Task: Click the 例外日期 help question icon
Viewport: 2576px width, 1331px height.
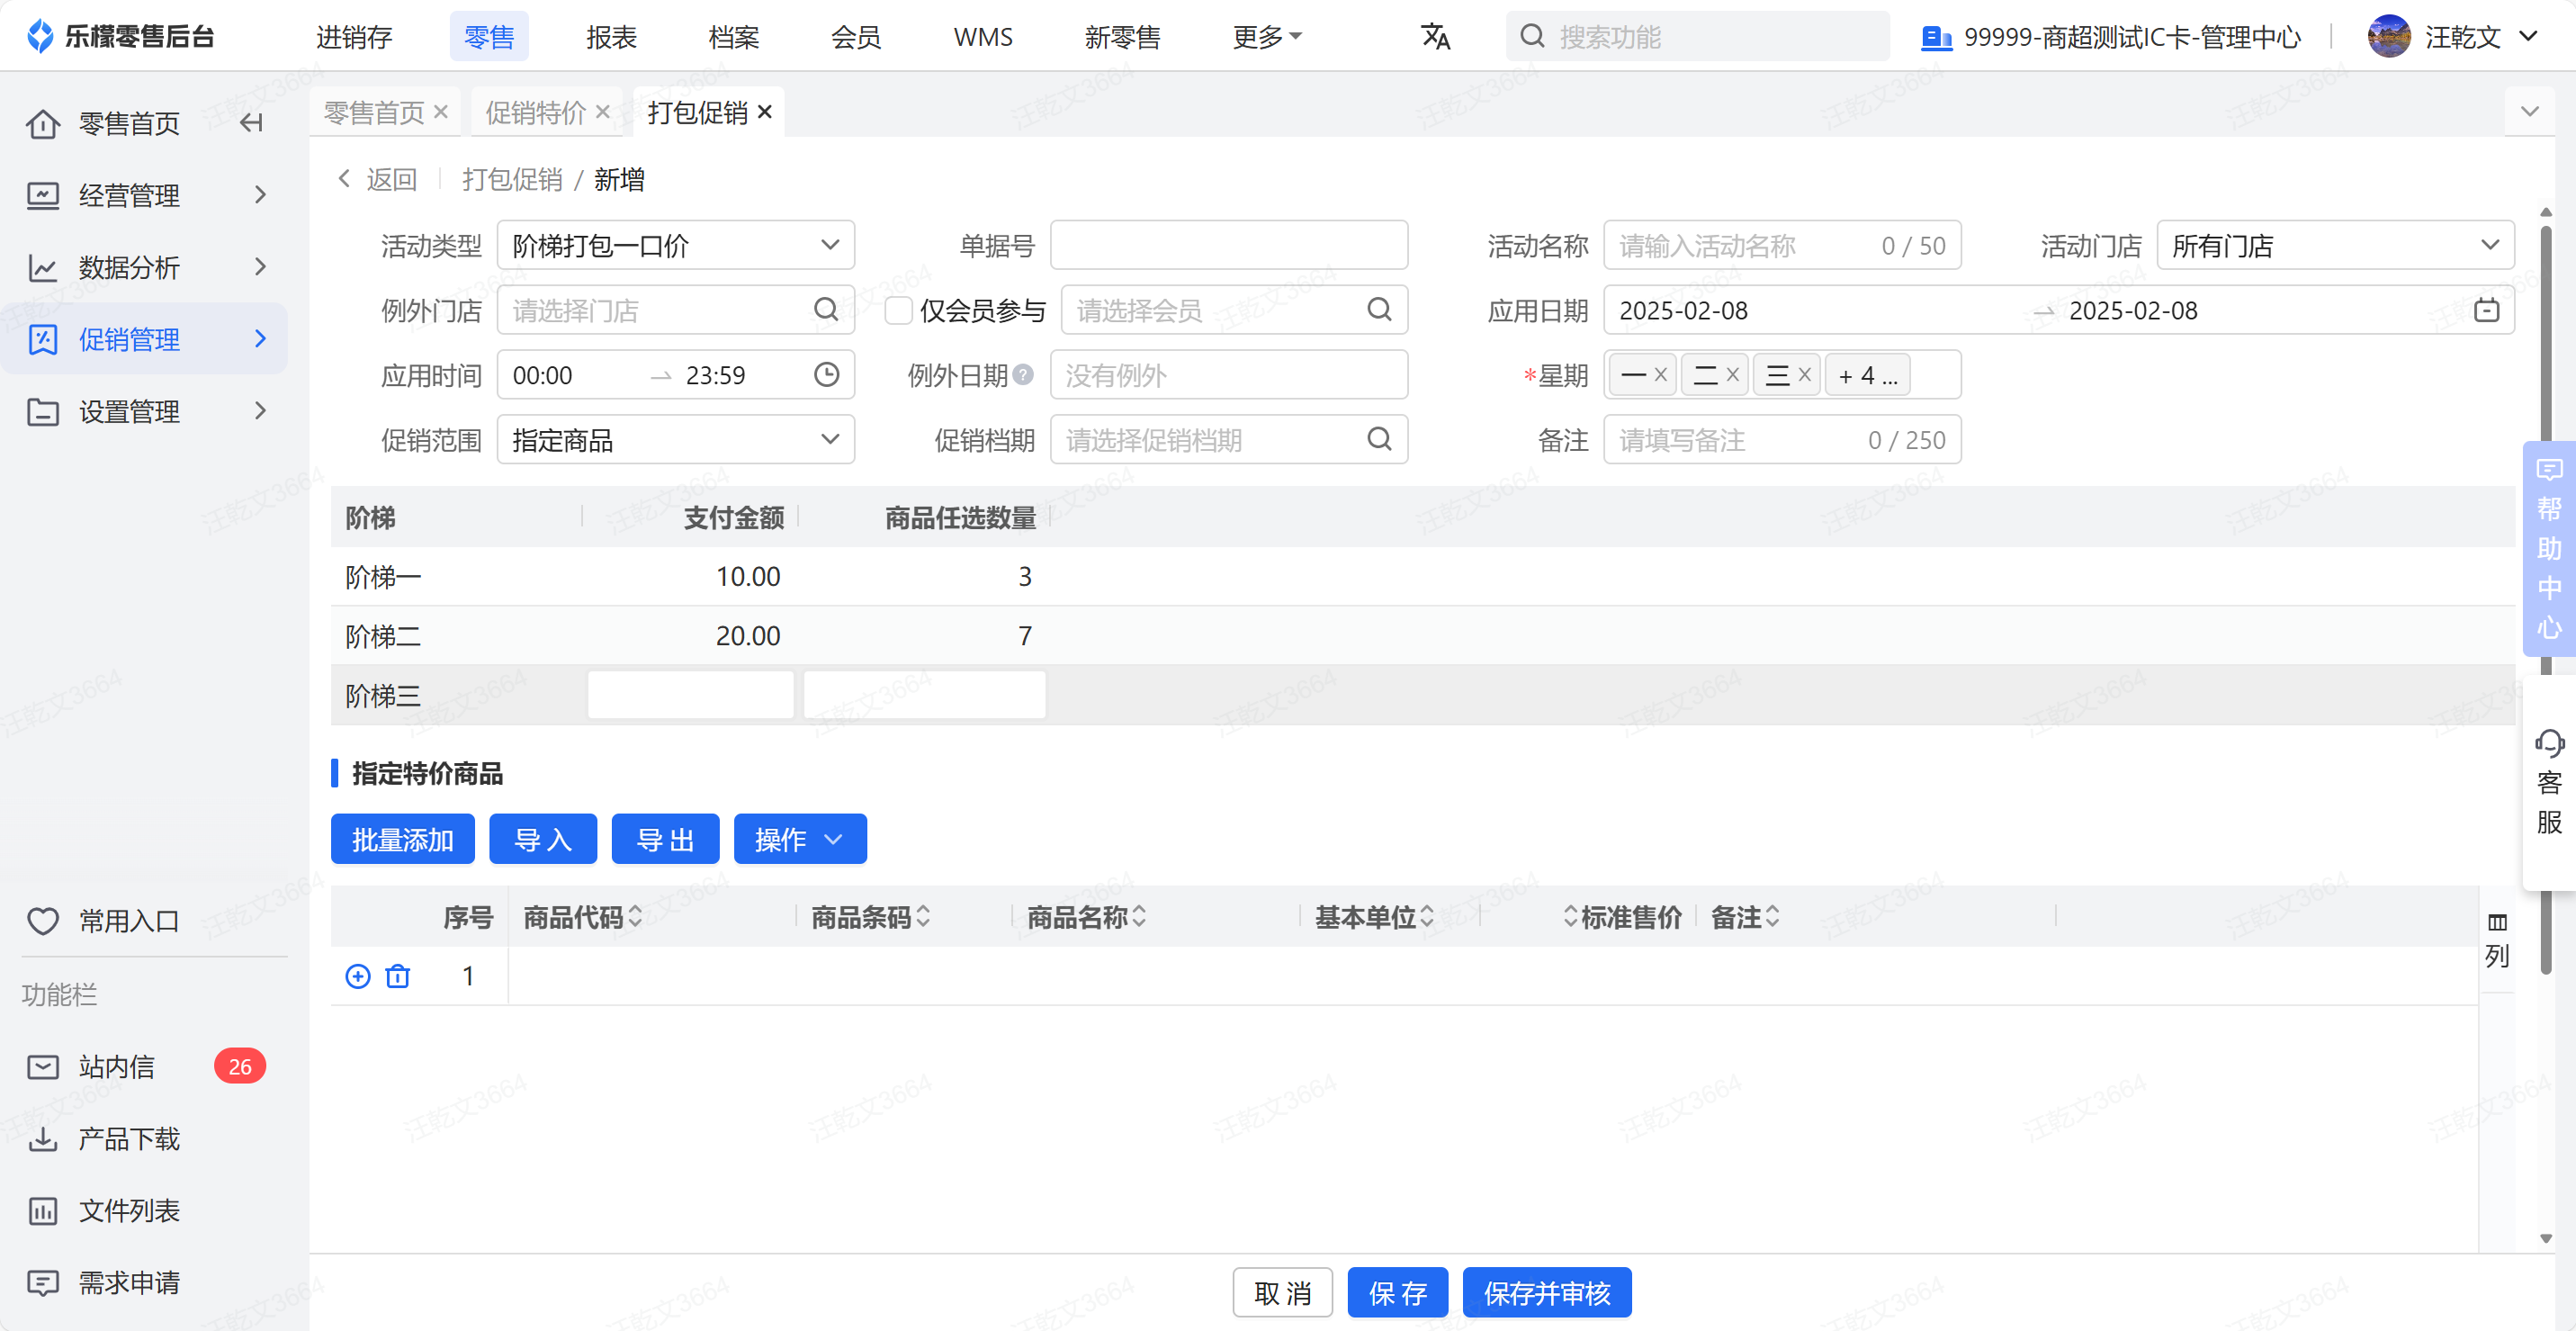Action: tap(1023, 375)
